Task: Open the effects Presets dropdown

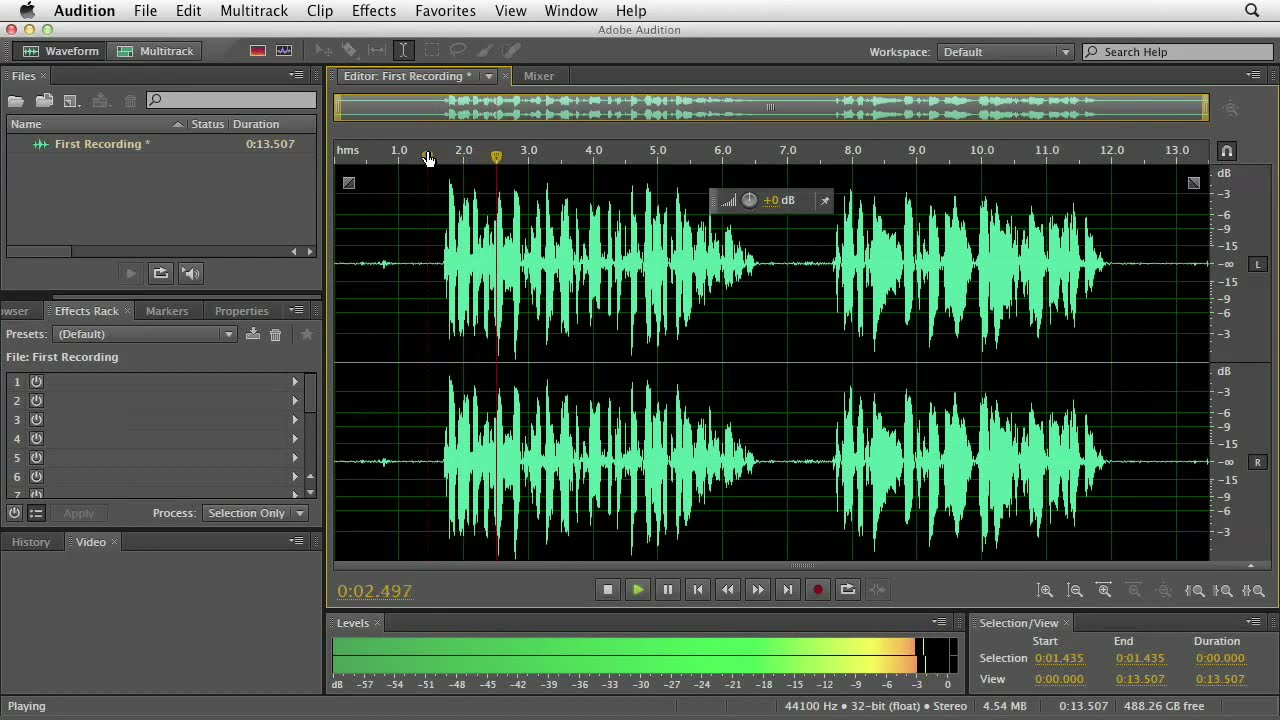Action: [x=145, y=334]
